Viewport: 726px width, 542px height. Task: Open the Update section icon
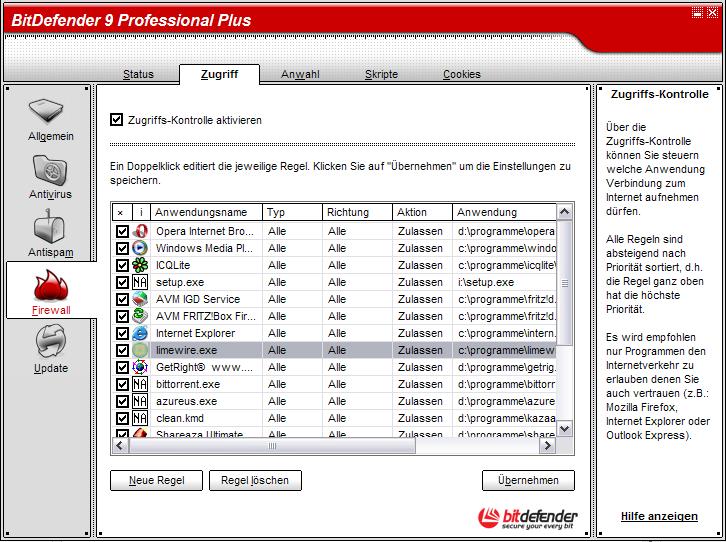pos(51,341)
